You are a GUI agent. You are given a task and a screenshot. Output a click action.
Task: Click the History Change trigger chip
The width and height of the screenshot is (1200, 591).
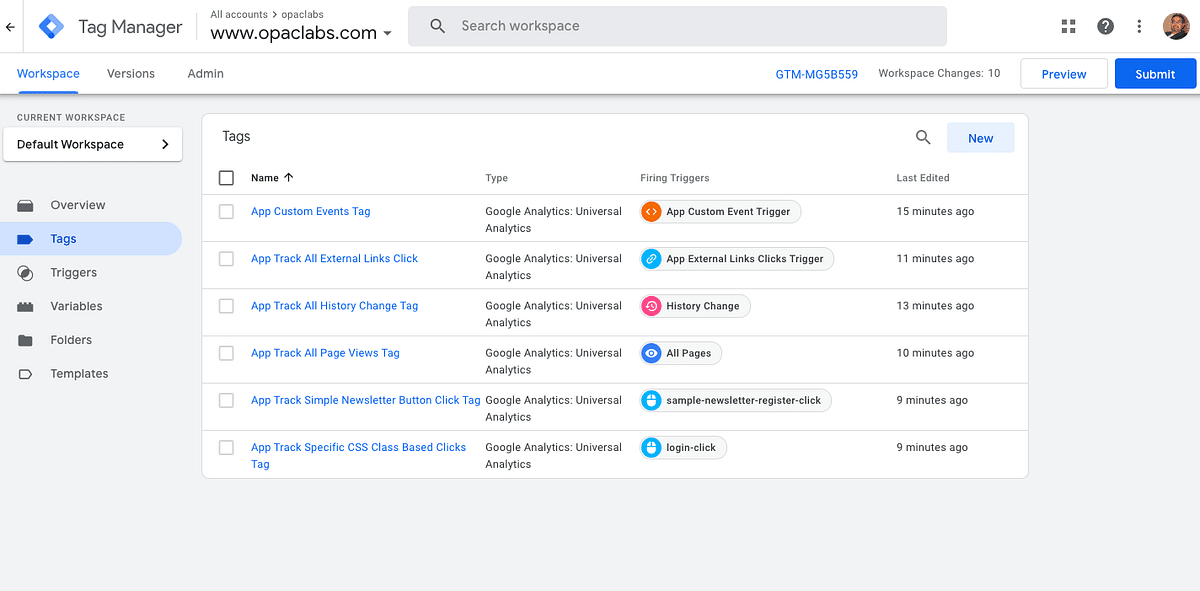pyautogui.click(x=695, y=306)
